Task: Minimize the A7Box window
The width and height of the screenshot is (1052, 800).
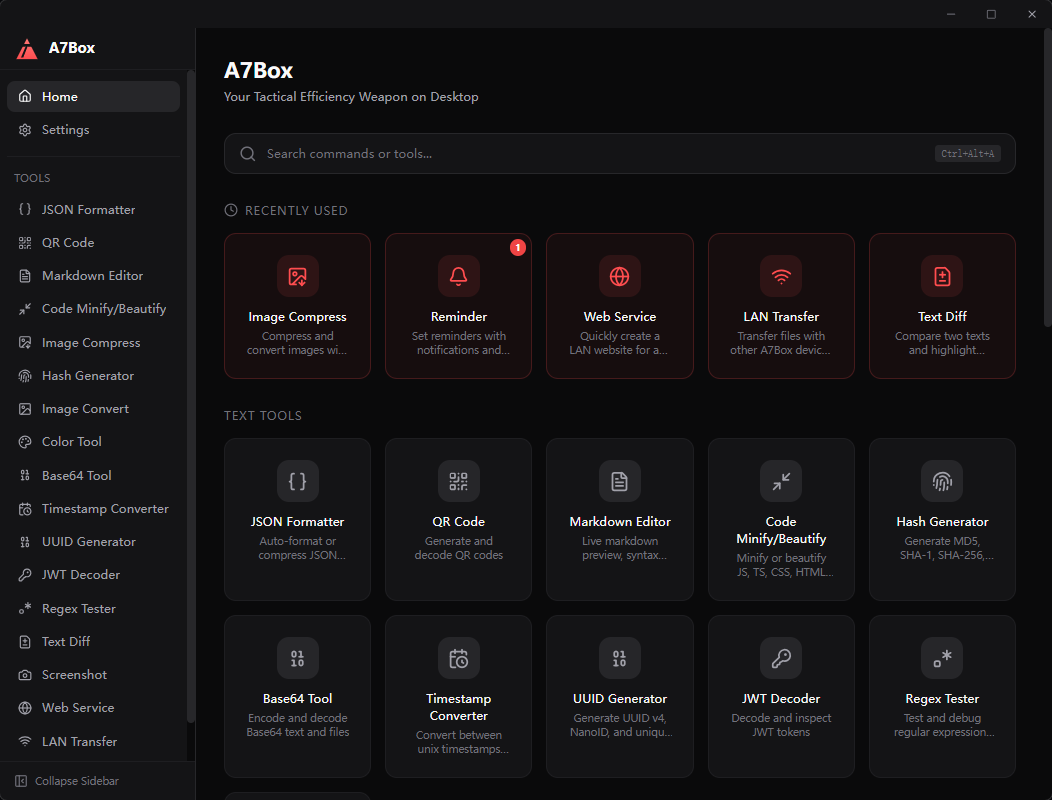Action: (x=951, y=14)
